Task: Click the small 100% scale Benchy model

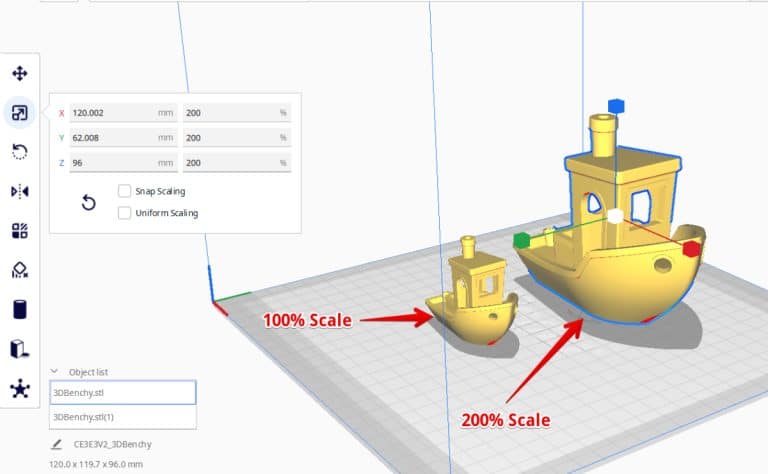Action: click(x=470, y=300)
